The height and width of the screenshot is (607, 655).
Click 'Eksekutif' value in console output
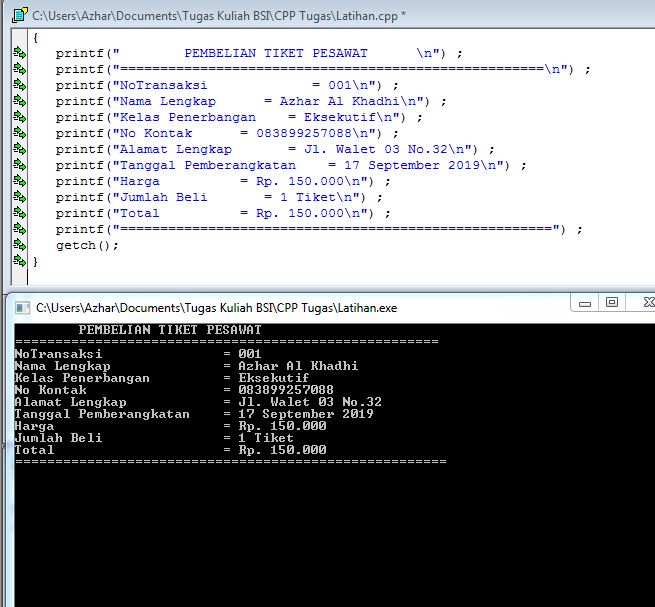click(274, 378)
